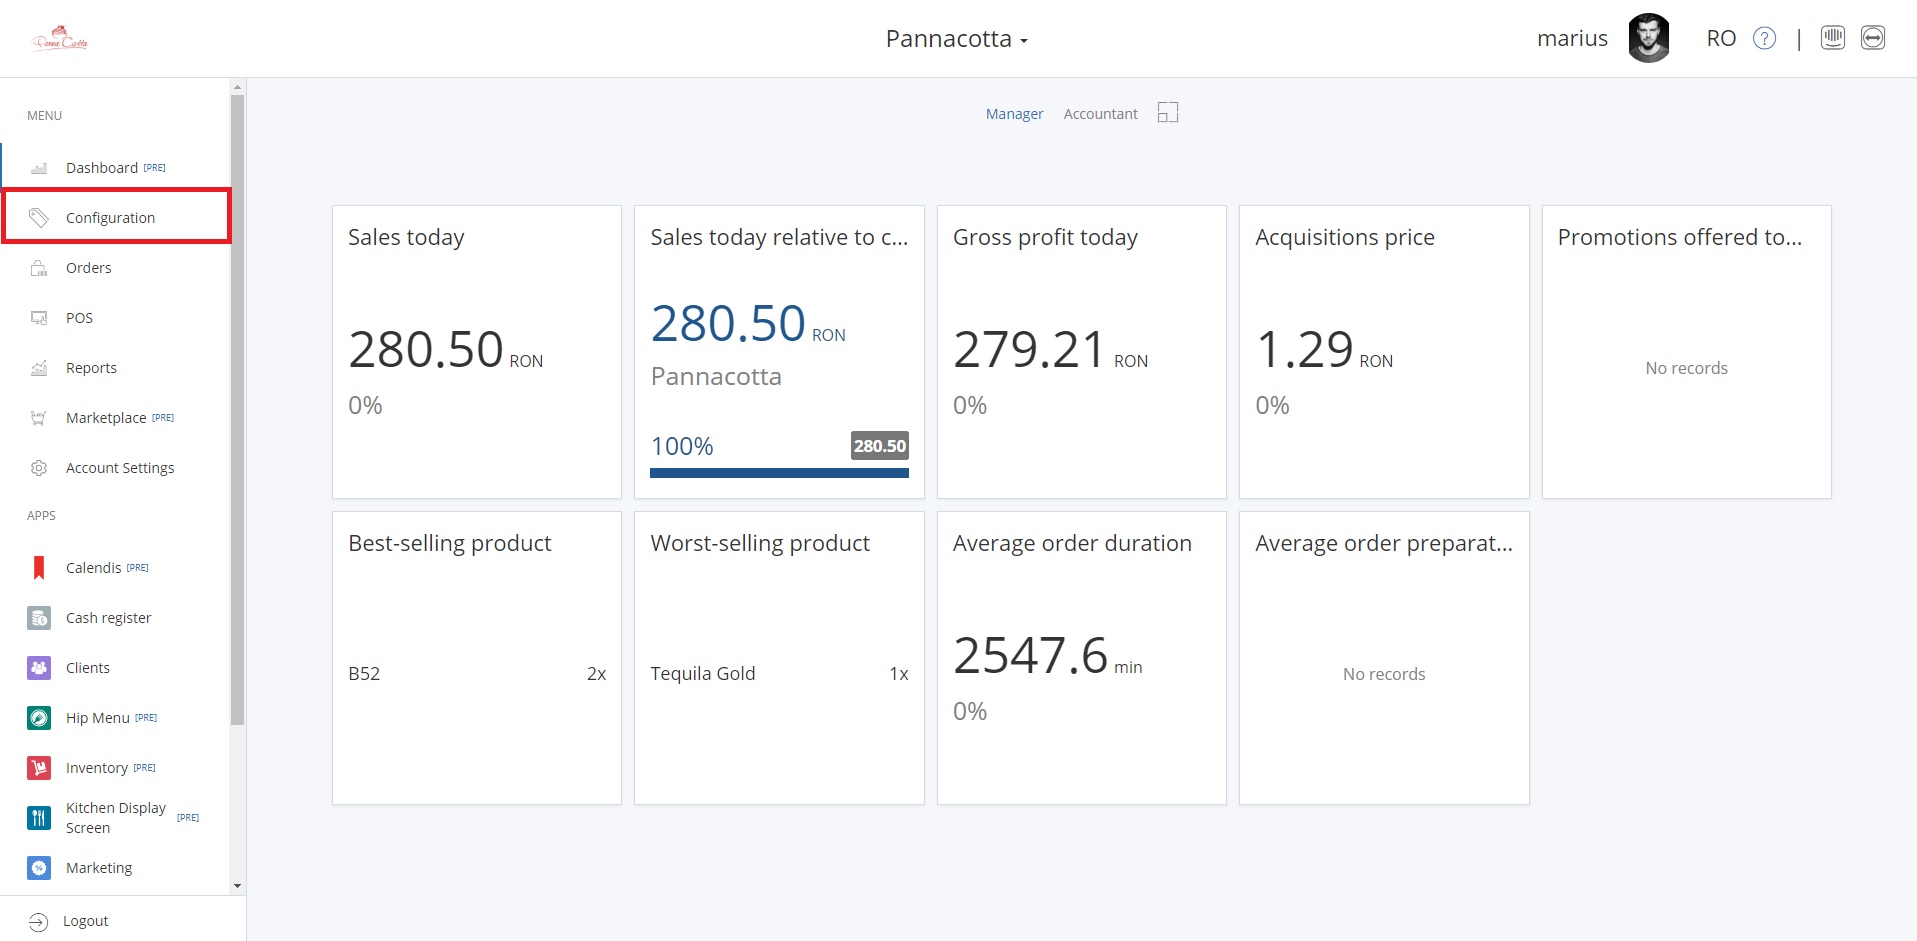
Task: Switch to the Accountant dashboard tab
Action: click(1100, 114)
